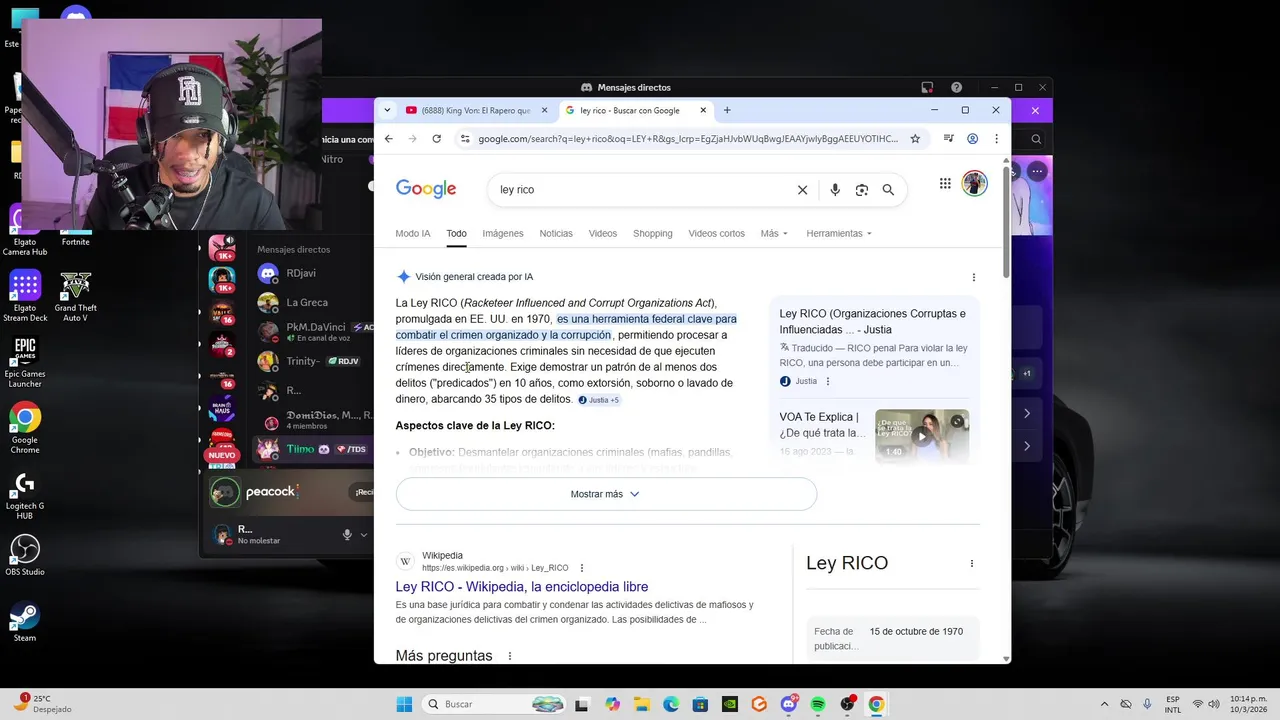Open AI overview more options menu
The image size is (1280, 720).
974,277
